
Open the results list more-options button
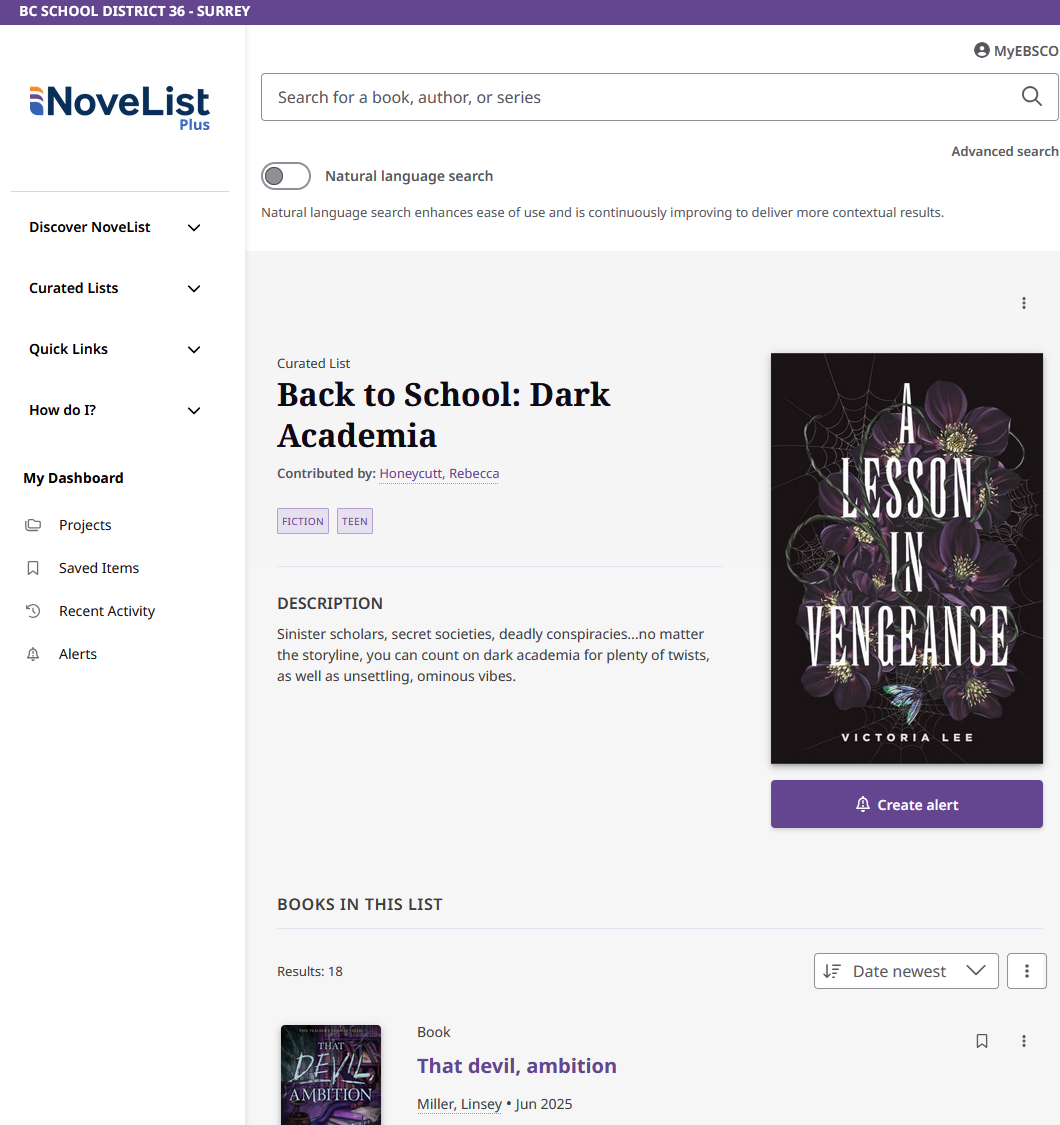(1027, 971)
